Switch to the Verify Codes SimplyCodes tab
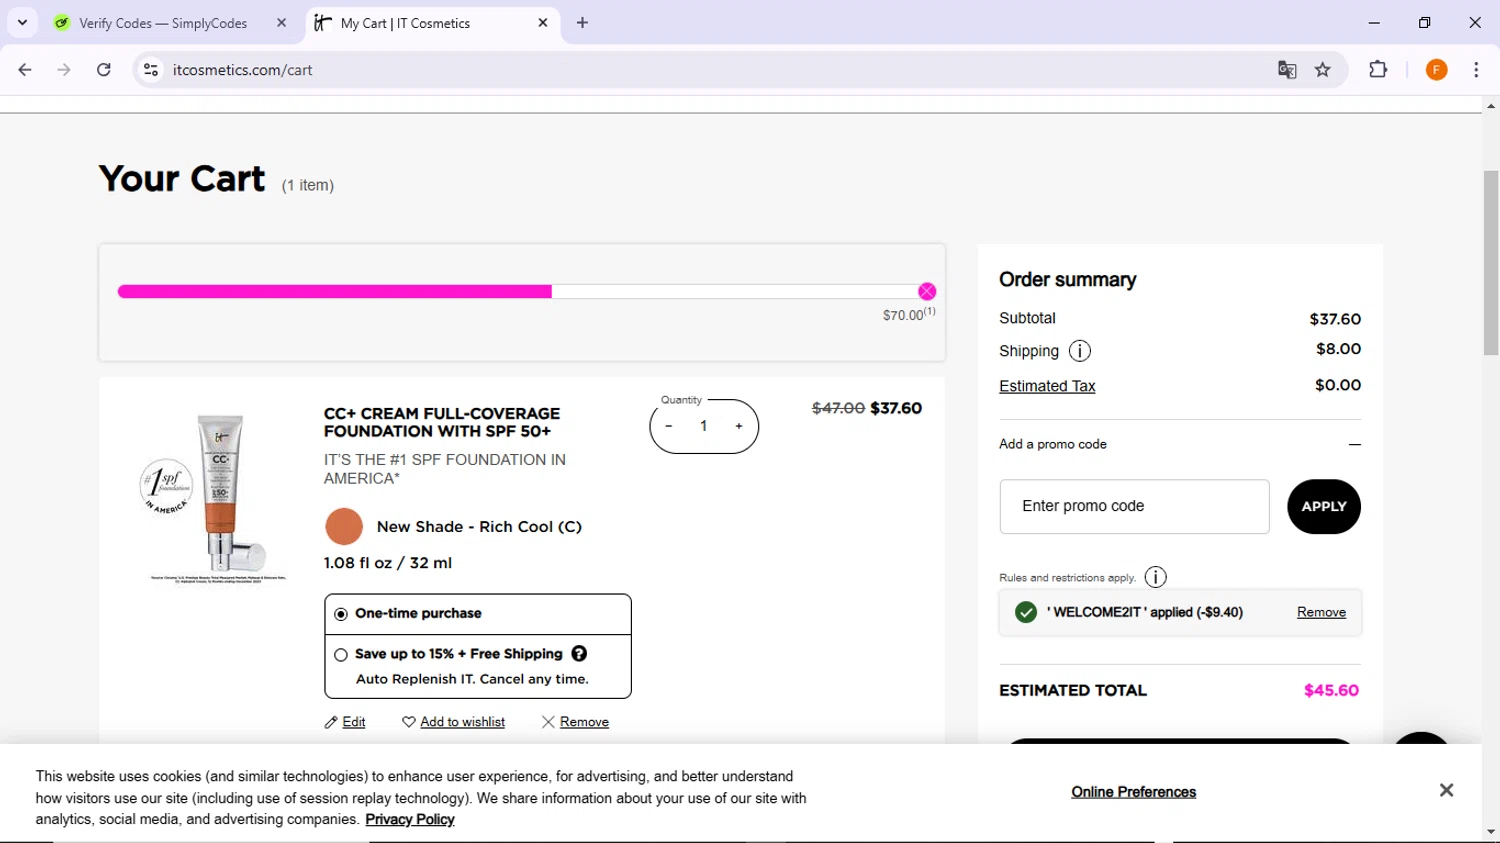Screen dimensions: 1500x843 (x=163, y=23)
